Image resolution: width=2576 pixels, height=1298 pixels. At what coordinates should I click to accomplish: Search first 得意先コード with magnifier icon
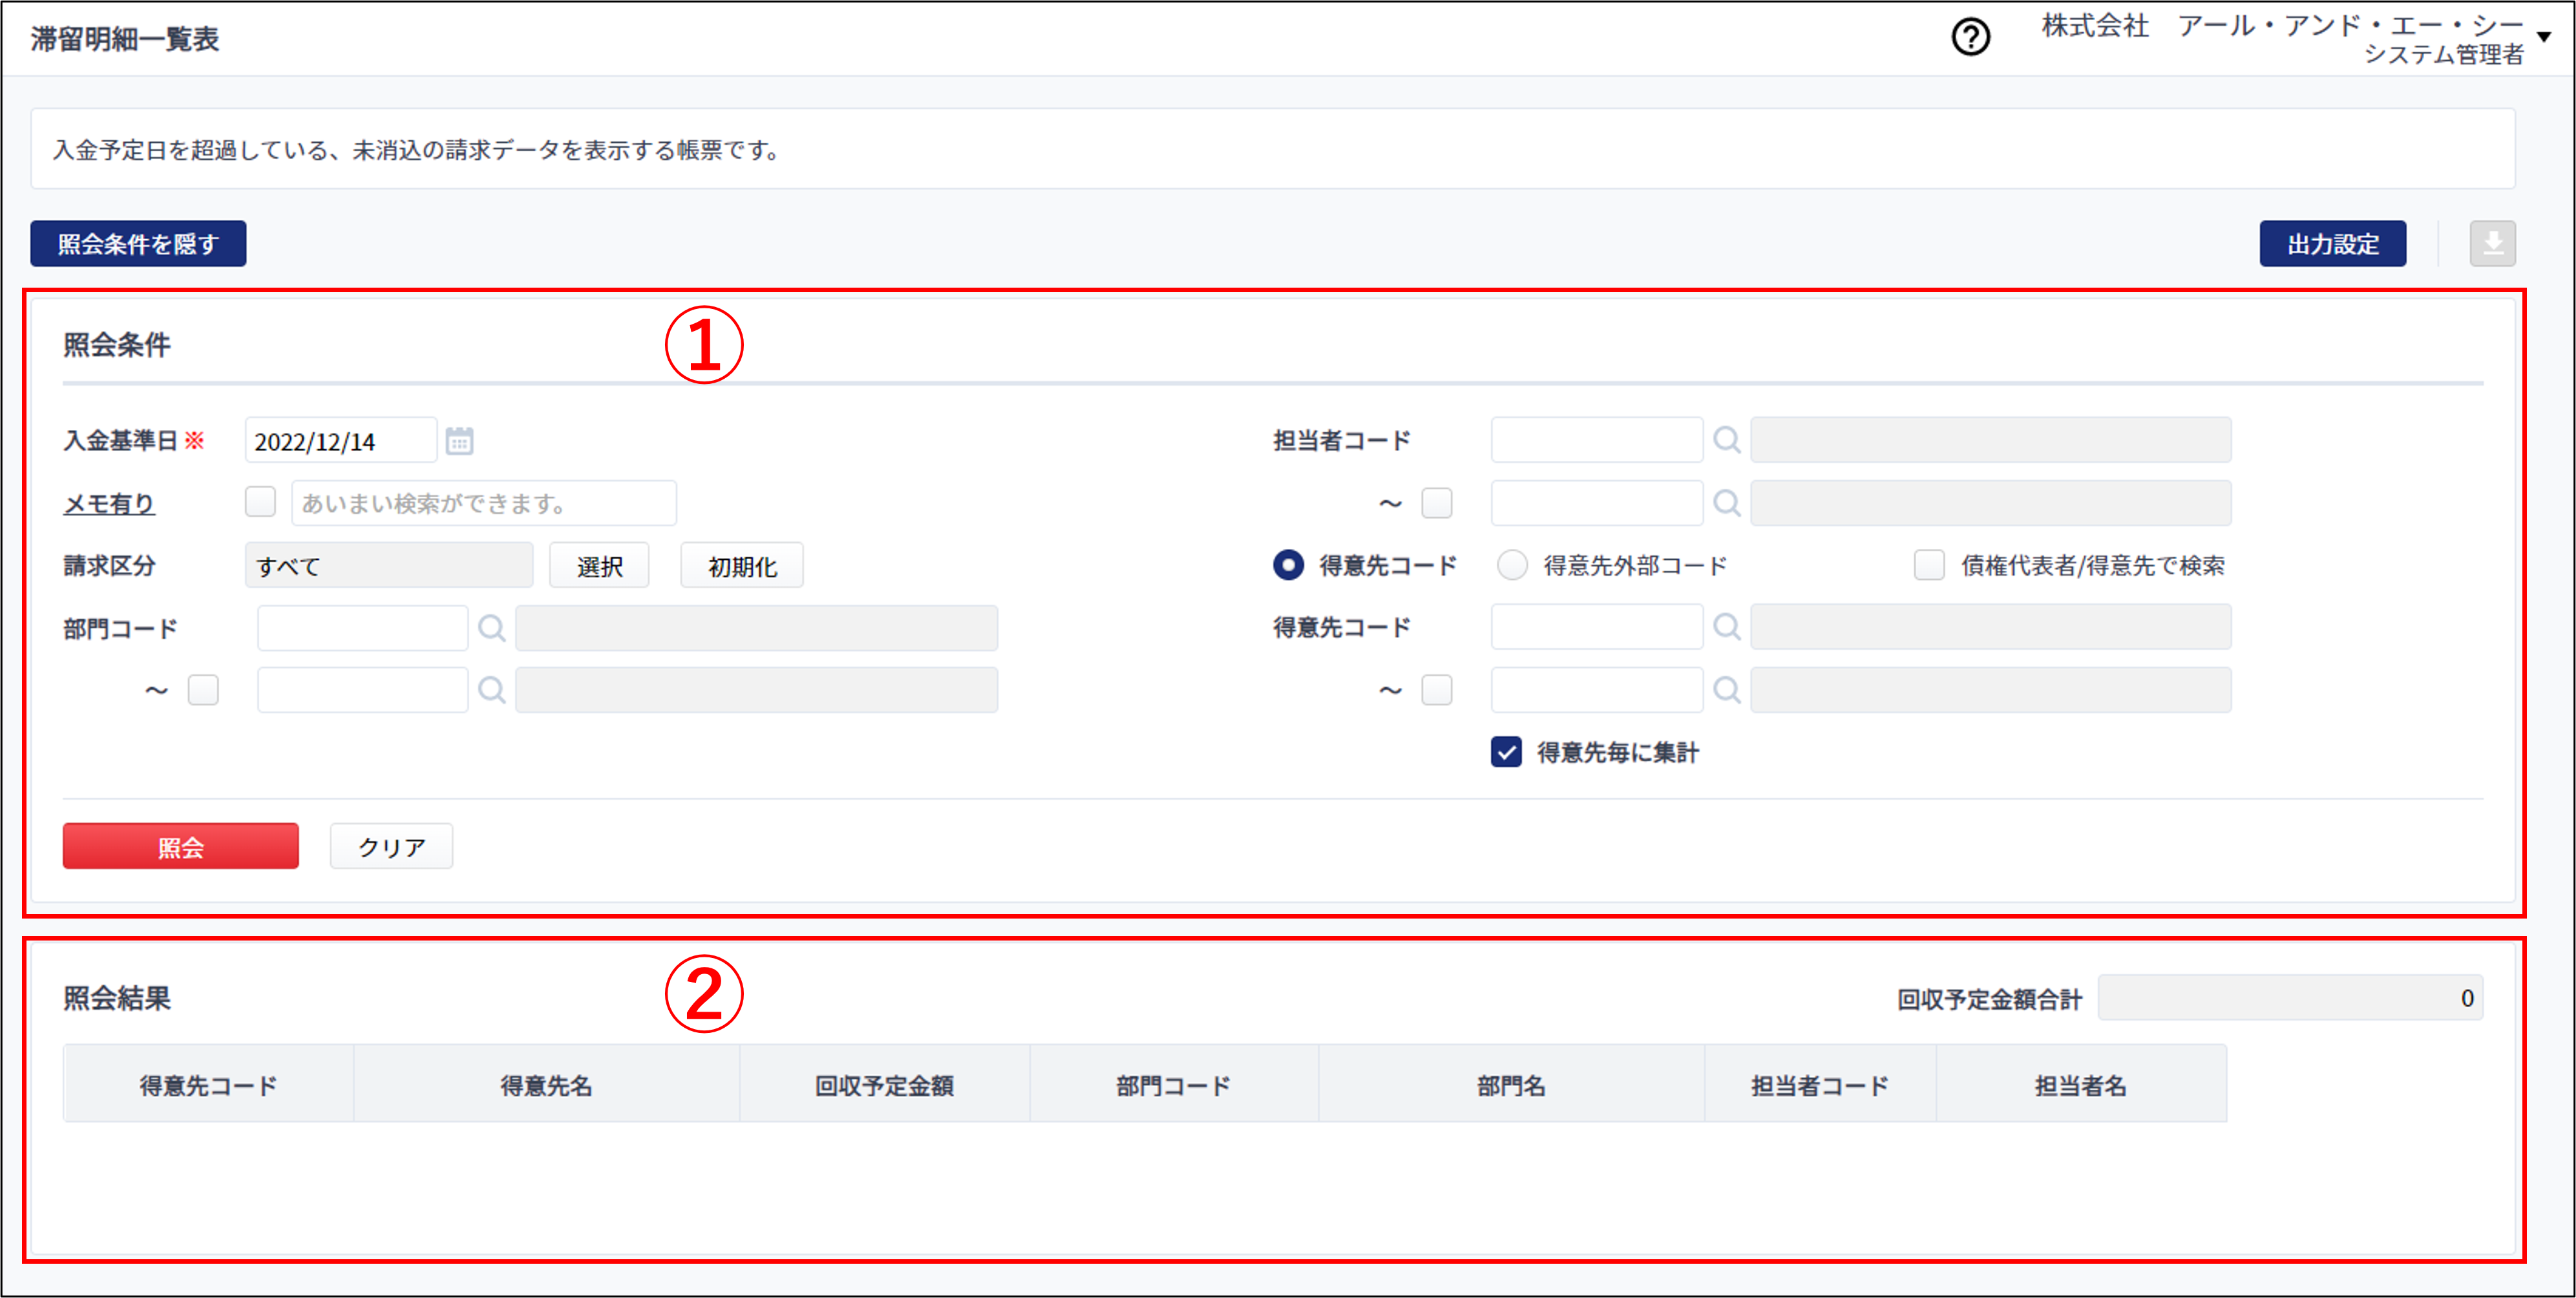pyautogui.click(x=1726, y=627)
